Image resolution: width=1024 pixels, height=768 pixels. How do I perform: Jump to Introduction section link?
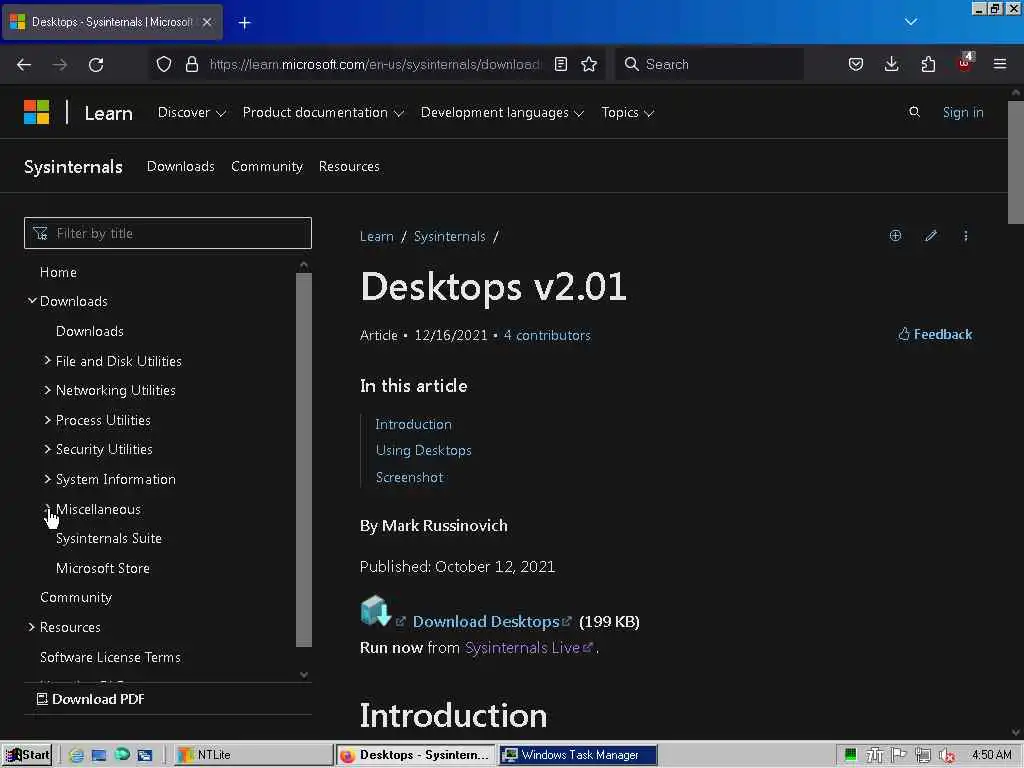point(413,424)
